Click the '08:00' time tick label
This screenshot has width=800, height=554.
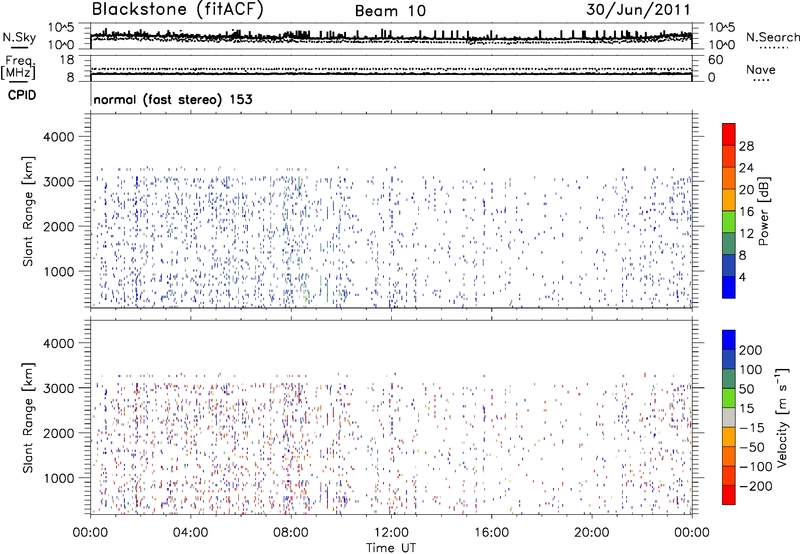point(290,533)
